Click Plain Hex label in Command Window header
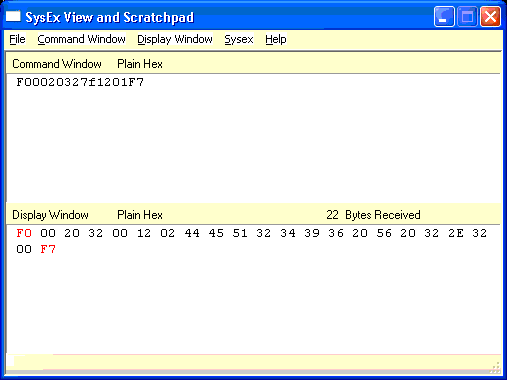The height and width of the screenshot is (380, 507). (140, 64)
